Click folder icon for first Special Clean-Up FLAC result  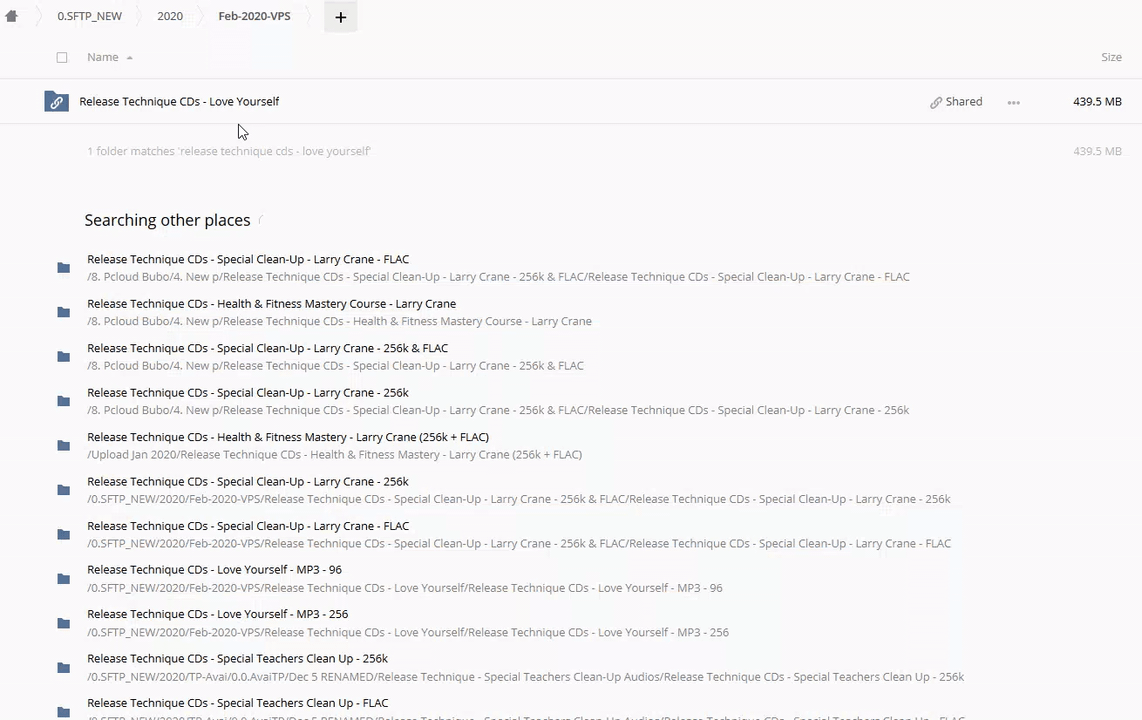point(63,268)
